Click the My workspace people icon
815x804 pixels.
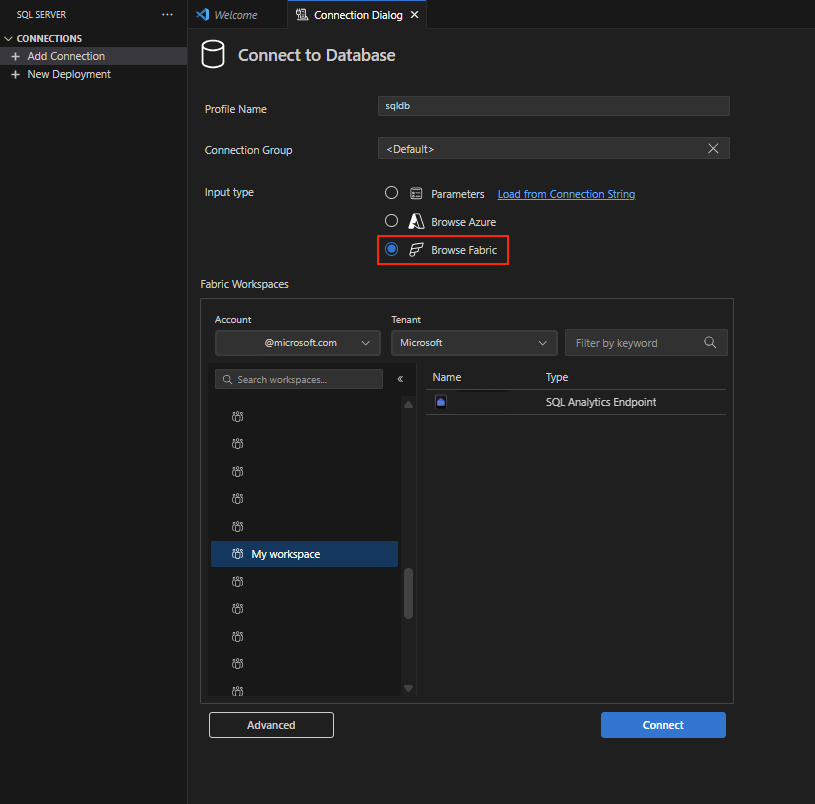[238, 554]
